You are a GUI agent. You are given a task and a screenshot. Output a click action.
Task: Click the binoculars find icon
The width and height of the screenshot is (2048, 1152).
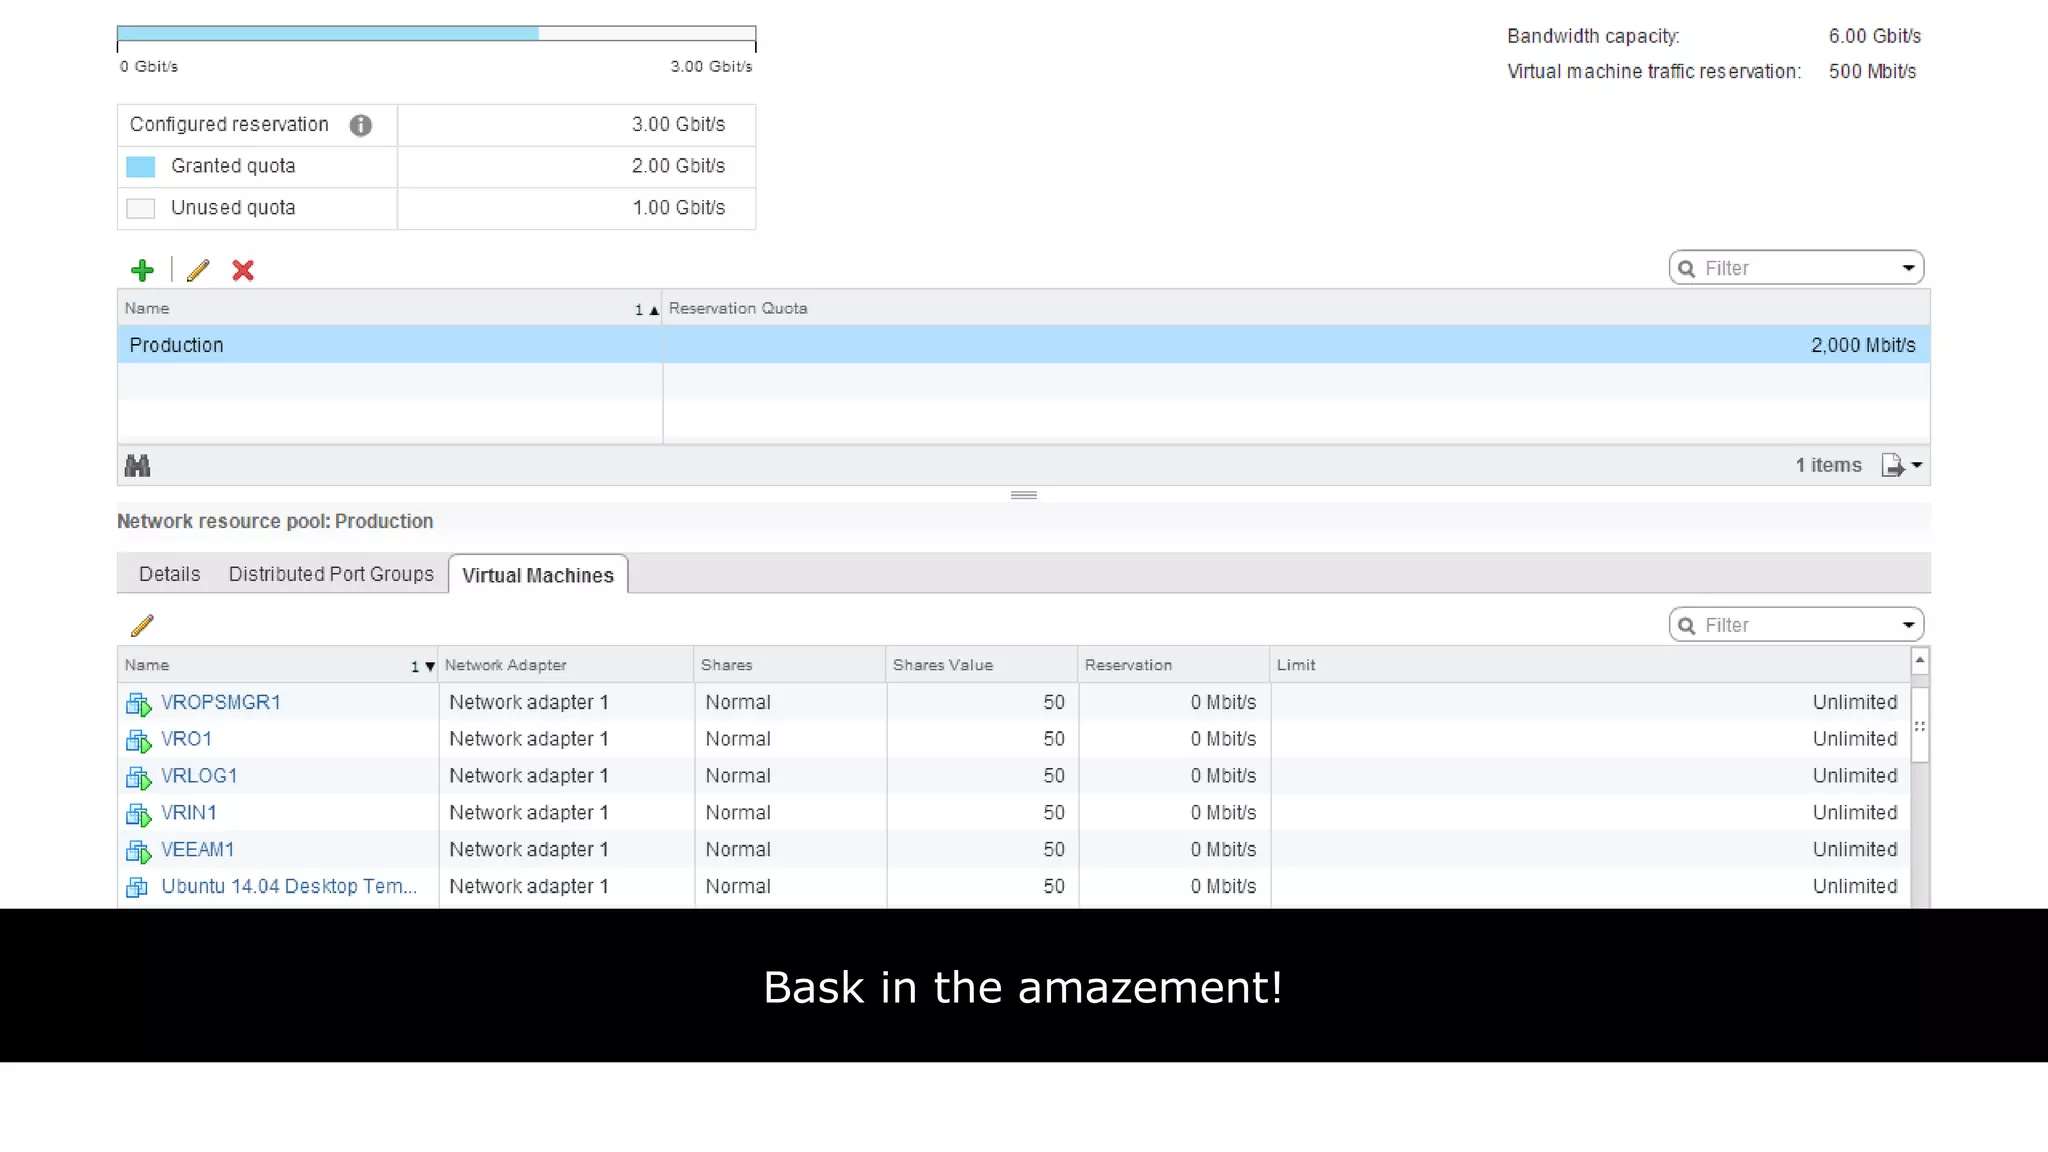(x=137, y=466)
